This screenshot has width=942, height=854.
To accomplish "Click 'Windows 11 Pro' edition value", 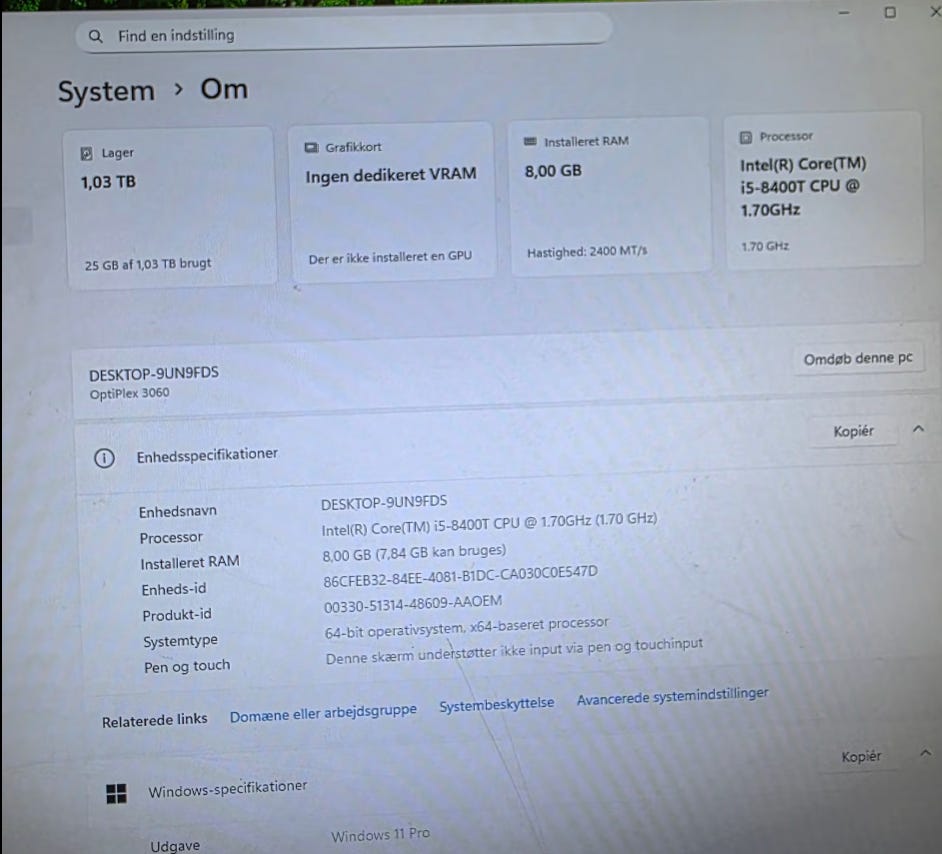I will (380, 835).
